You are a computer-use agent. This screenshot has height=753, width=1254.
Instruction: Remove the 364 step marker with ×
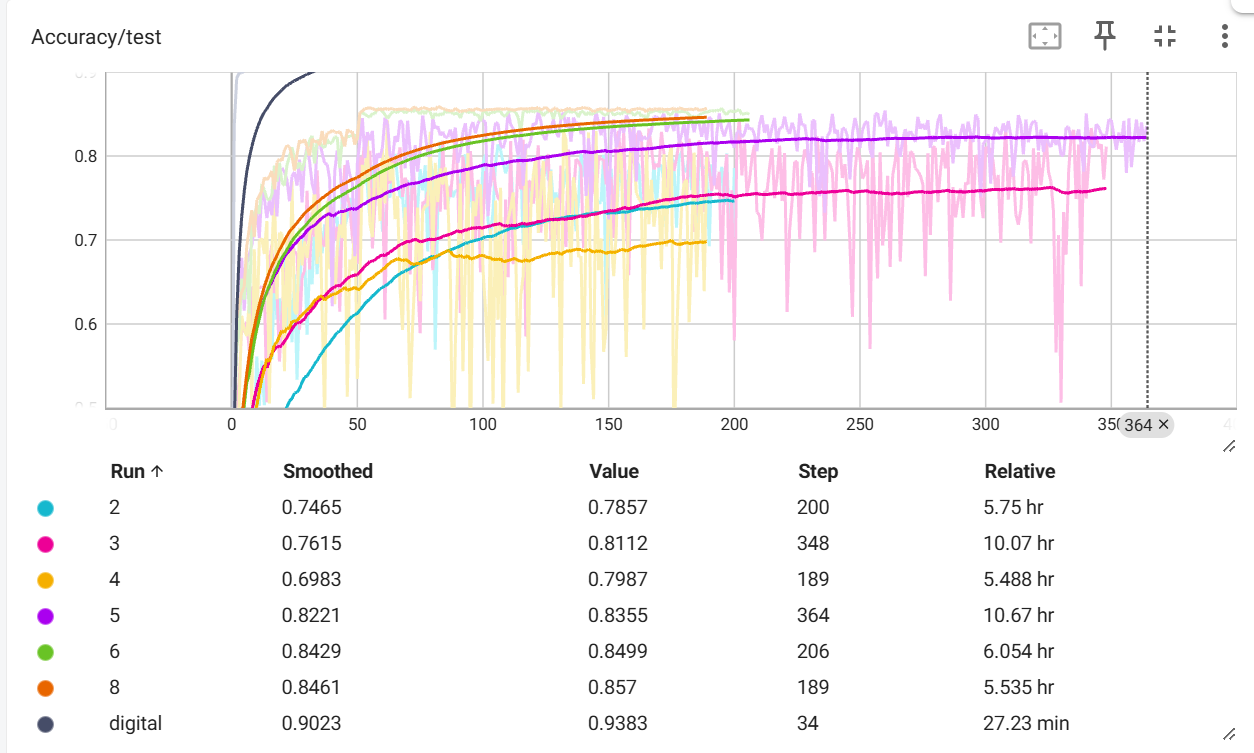tap(1163, 425)
